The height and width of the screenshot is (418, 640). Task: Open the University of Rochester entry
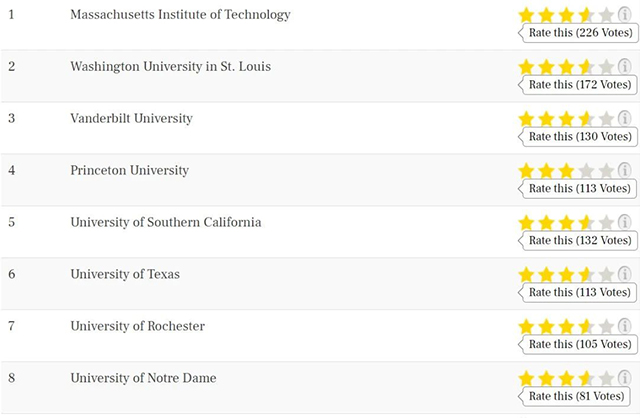[x=138, y=326]
